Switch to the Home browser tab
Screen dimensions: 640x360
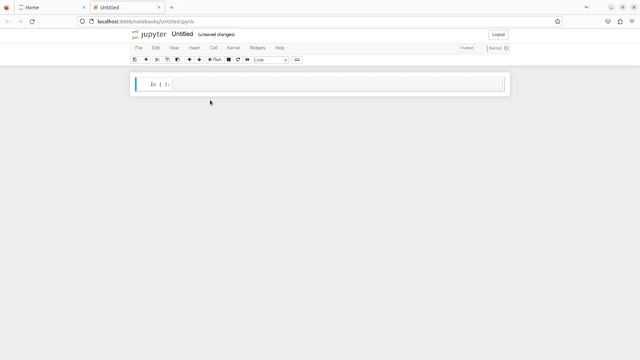[x=51, y=7]
